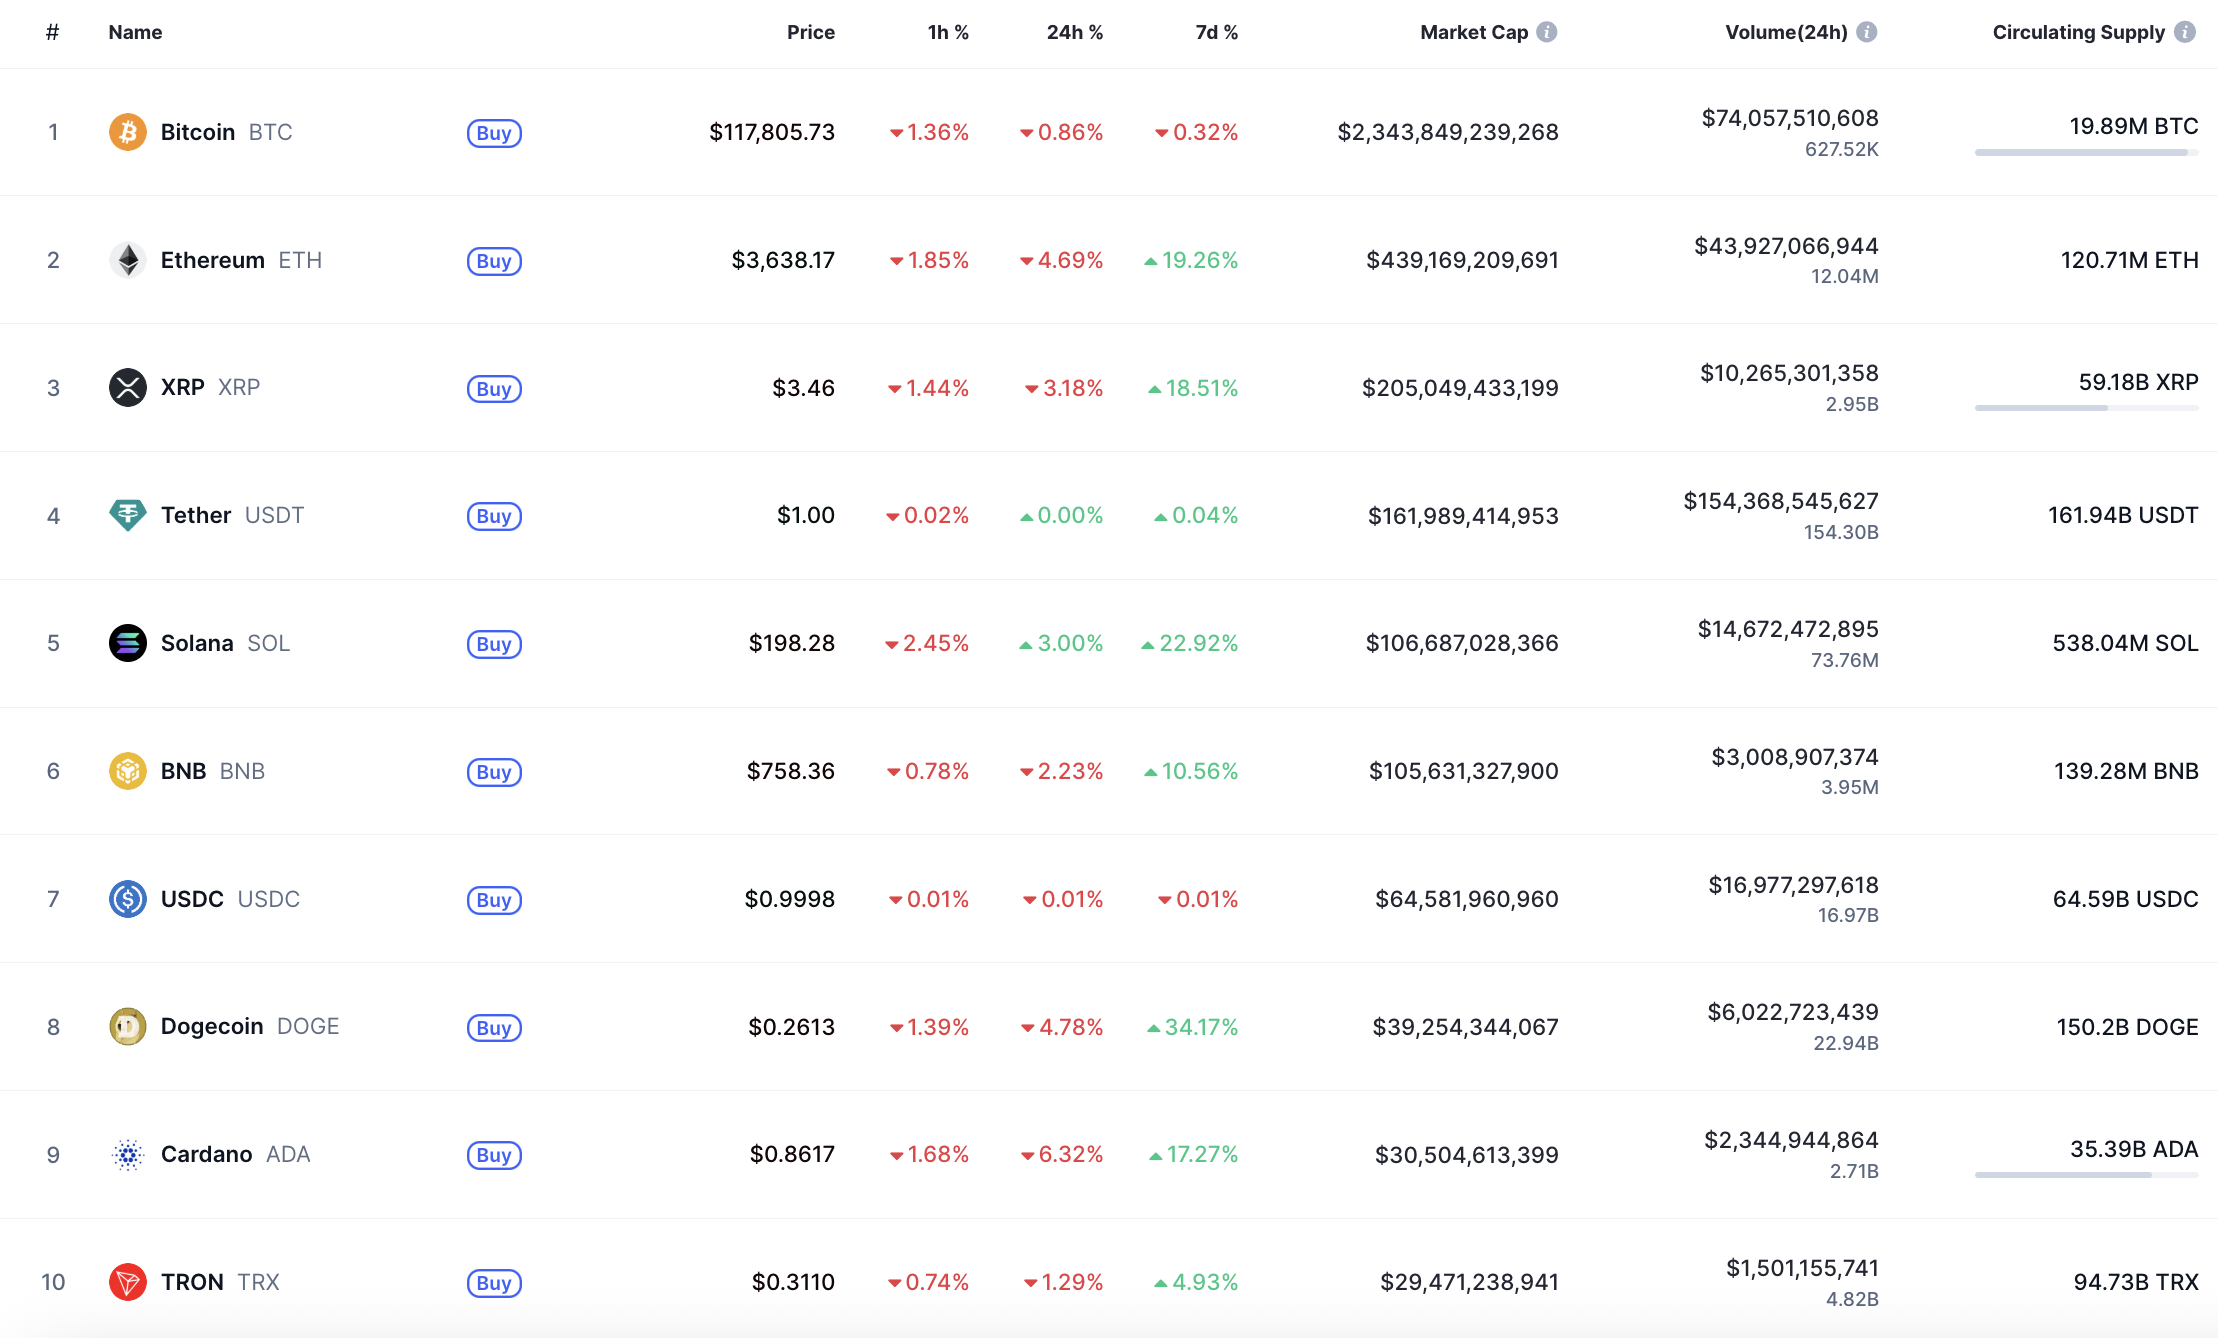Viewport: 2218px width, 1338px height.
Task: Open the Market Cap info tooltip icon
Action: (x=1547, y=32)
